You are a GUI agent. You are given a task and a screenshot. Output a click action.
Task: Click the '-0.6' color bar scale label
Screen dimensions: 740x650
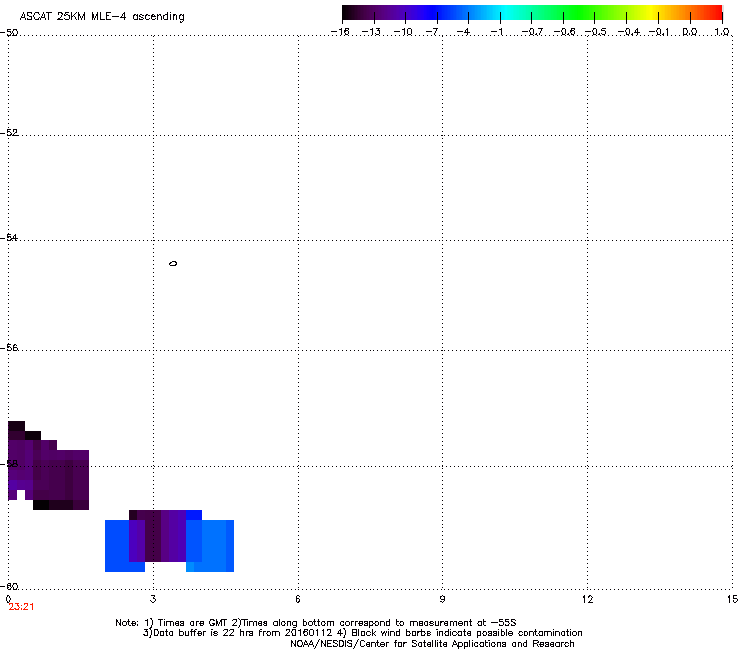point(564,32)
